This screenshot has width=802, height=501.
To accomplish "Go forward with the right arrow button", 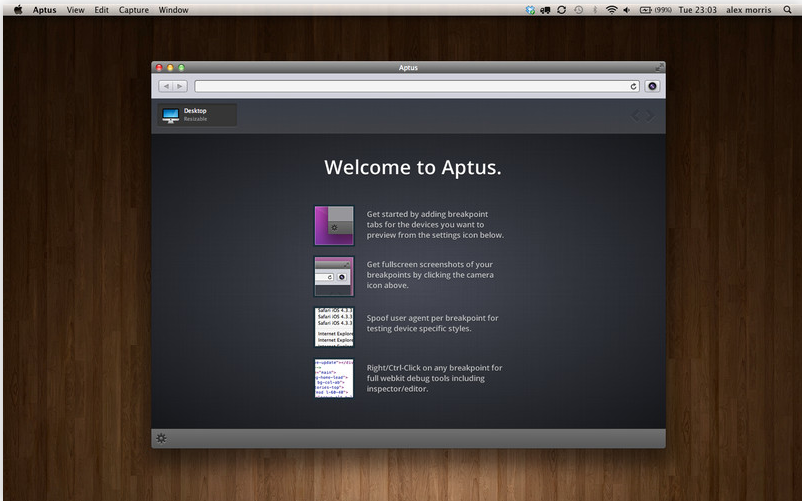I will pos(180,86).
